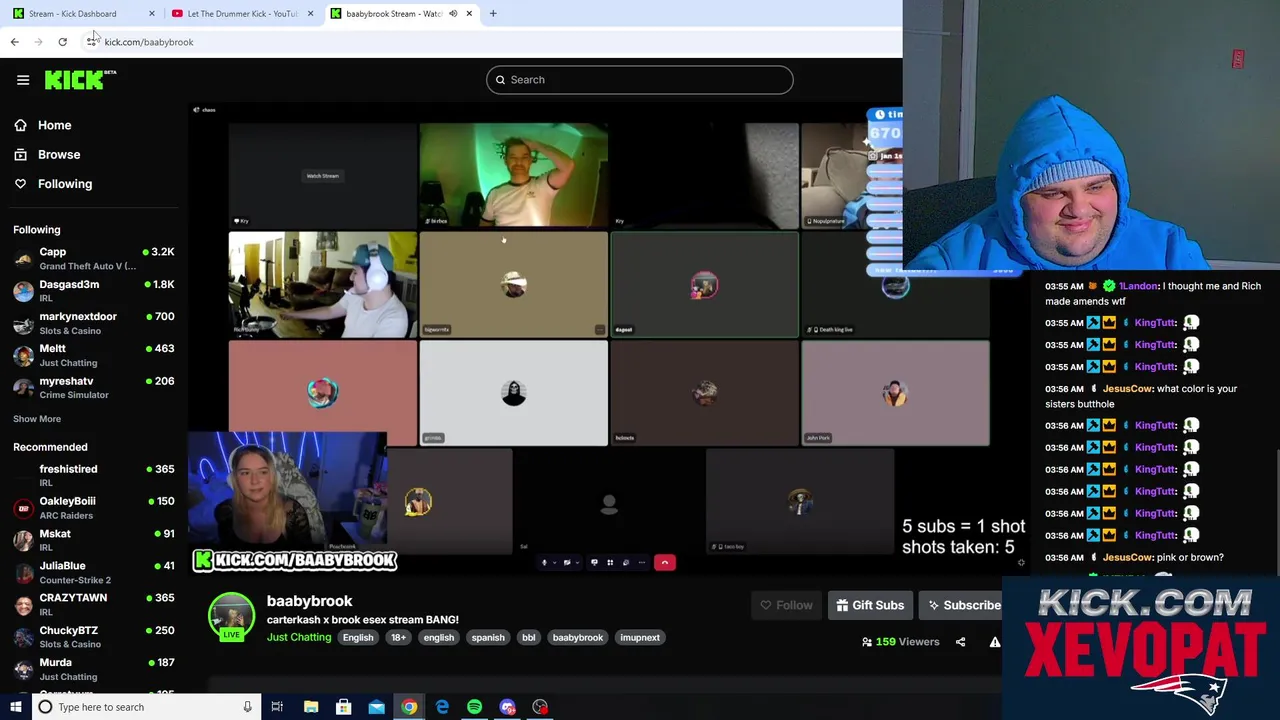
Task: Expand microphone options arrow in call bar
Action: [555, 563]
